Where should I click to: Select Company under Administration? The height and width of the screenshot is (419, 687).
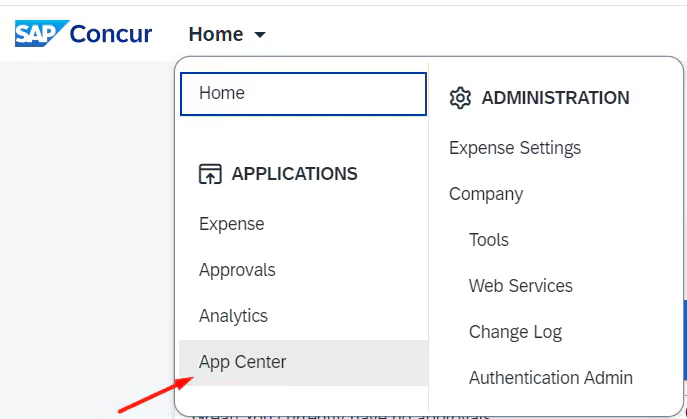pyautogui.click(x=486, y=194)
